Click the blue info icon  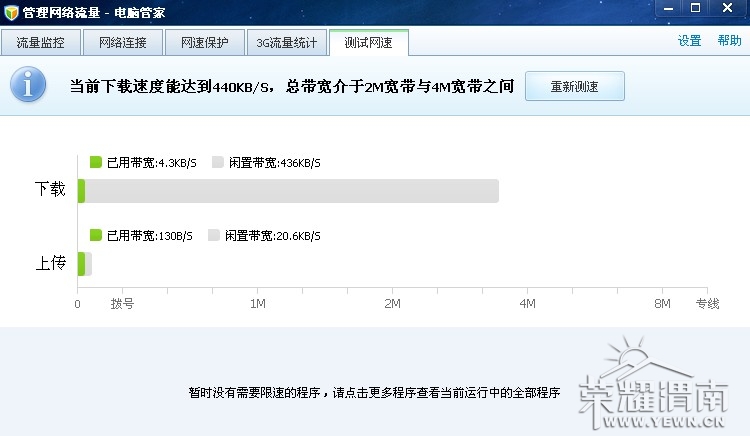click(x=28, y=84)
